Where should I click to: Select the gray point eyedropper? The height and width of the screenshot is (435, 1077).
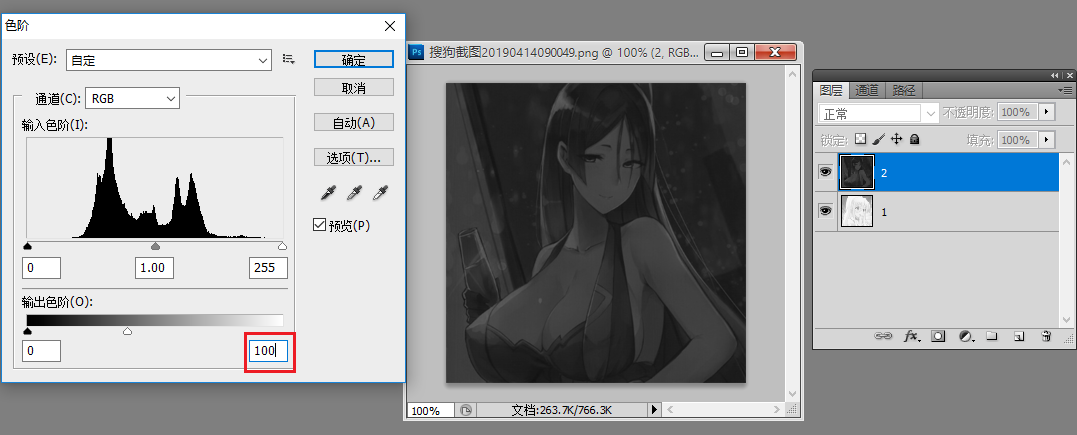point(354,194)
